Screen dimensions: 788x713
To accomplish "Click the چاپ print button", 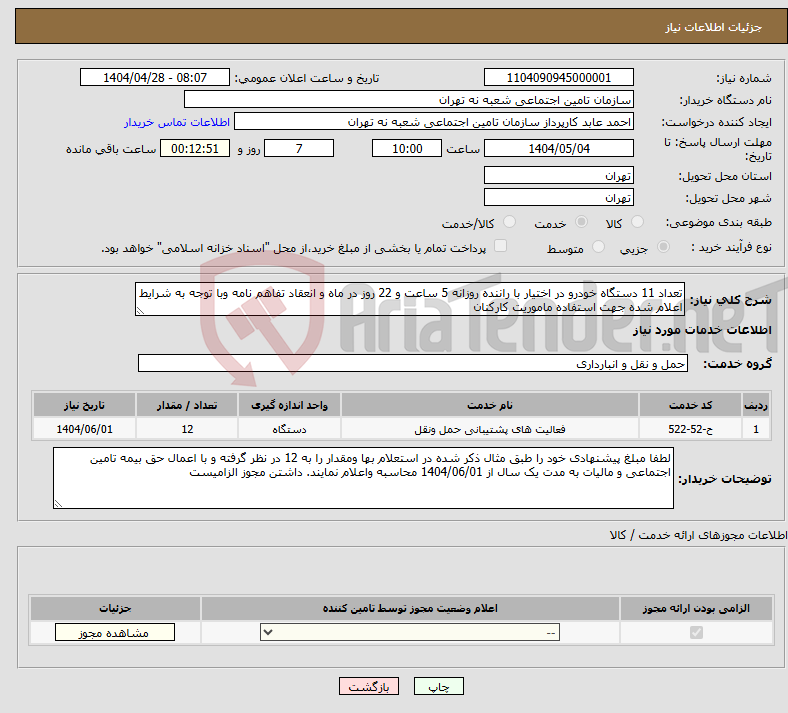I will [x=439, y=686].
